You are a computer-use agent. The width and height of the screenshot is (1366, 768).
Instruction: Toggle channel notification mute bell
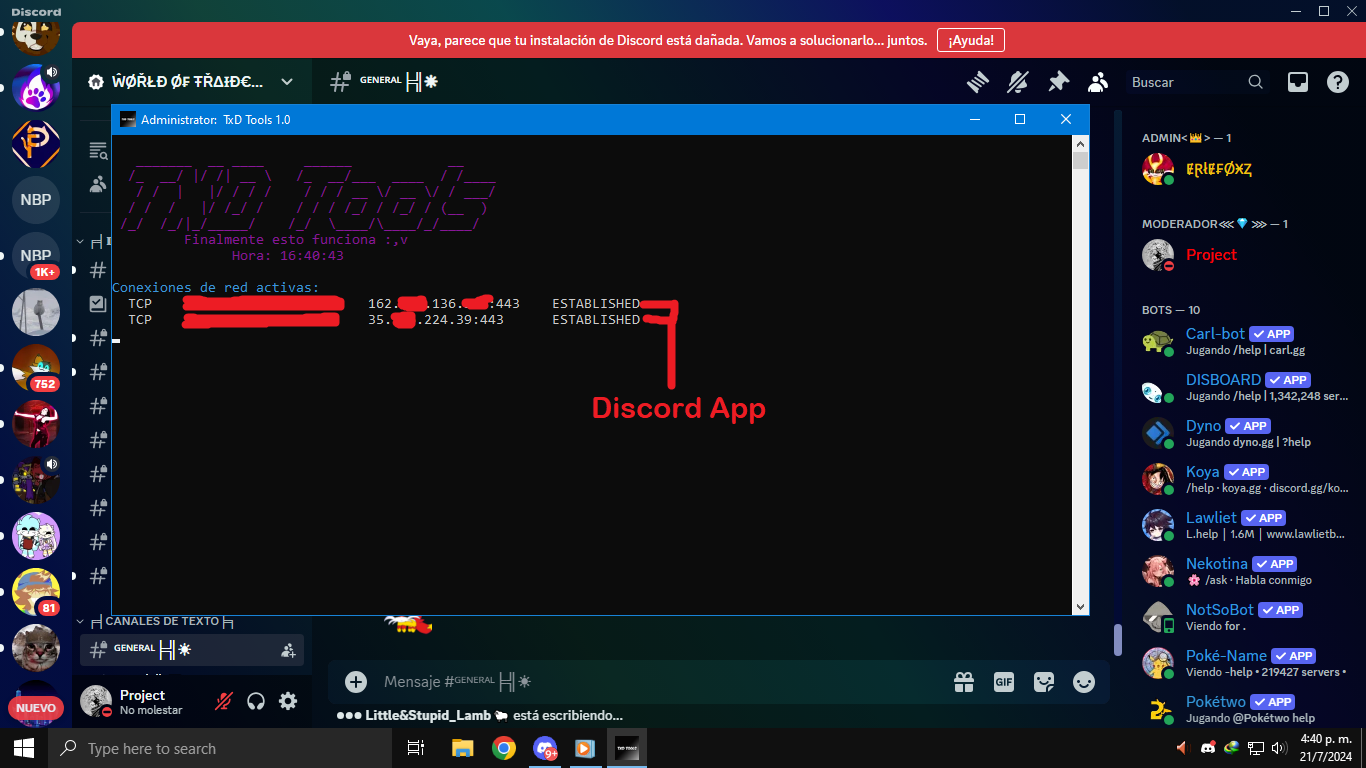1018,82
